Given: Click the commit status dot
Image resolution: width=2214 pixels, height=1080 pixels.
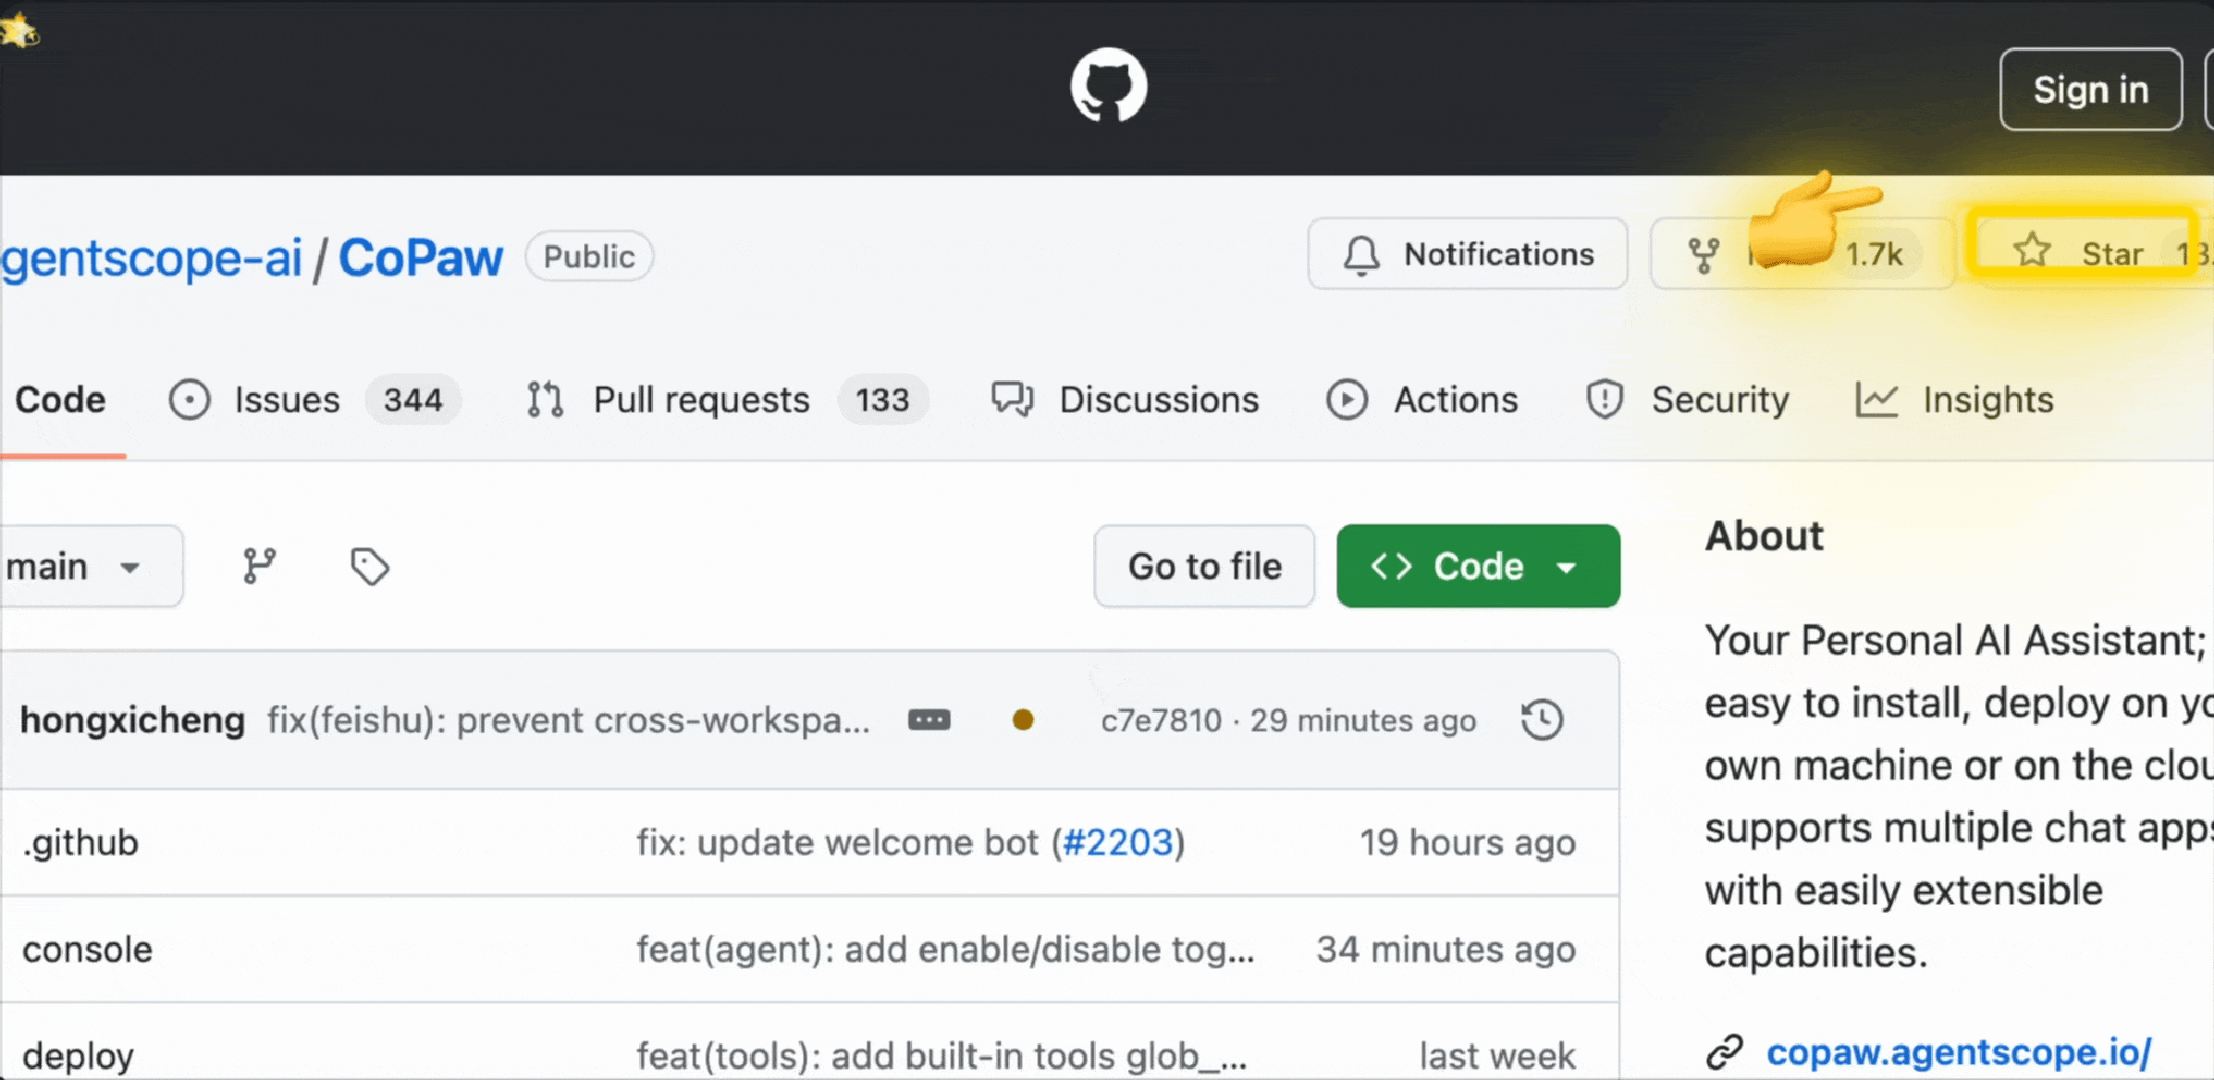Looking at the screenshot, I should pos(1022,720).
